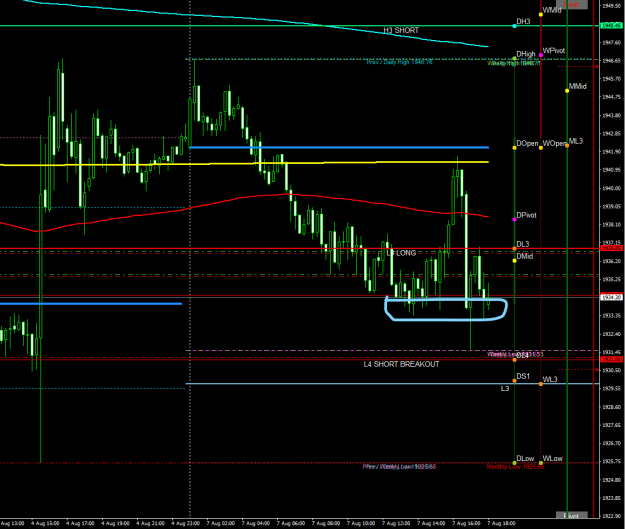Select the DOpen yellow marker
Image resolution: width=625 pixels, height=529 pixels.
514,148
